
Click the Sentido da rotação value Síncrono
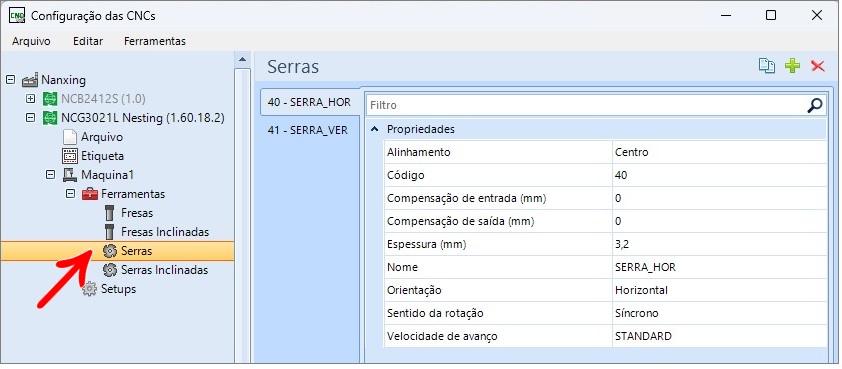click(x=719, y=313)
